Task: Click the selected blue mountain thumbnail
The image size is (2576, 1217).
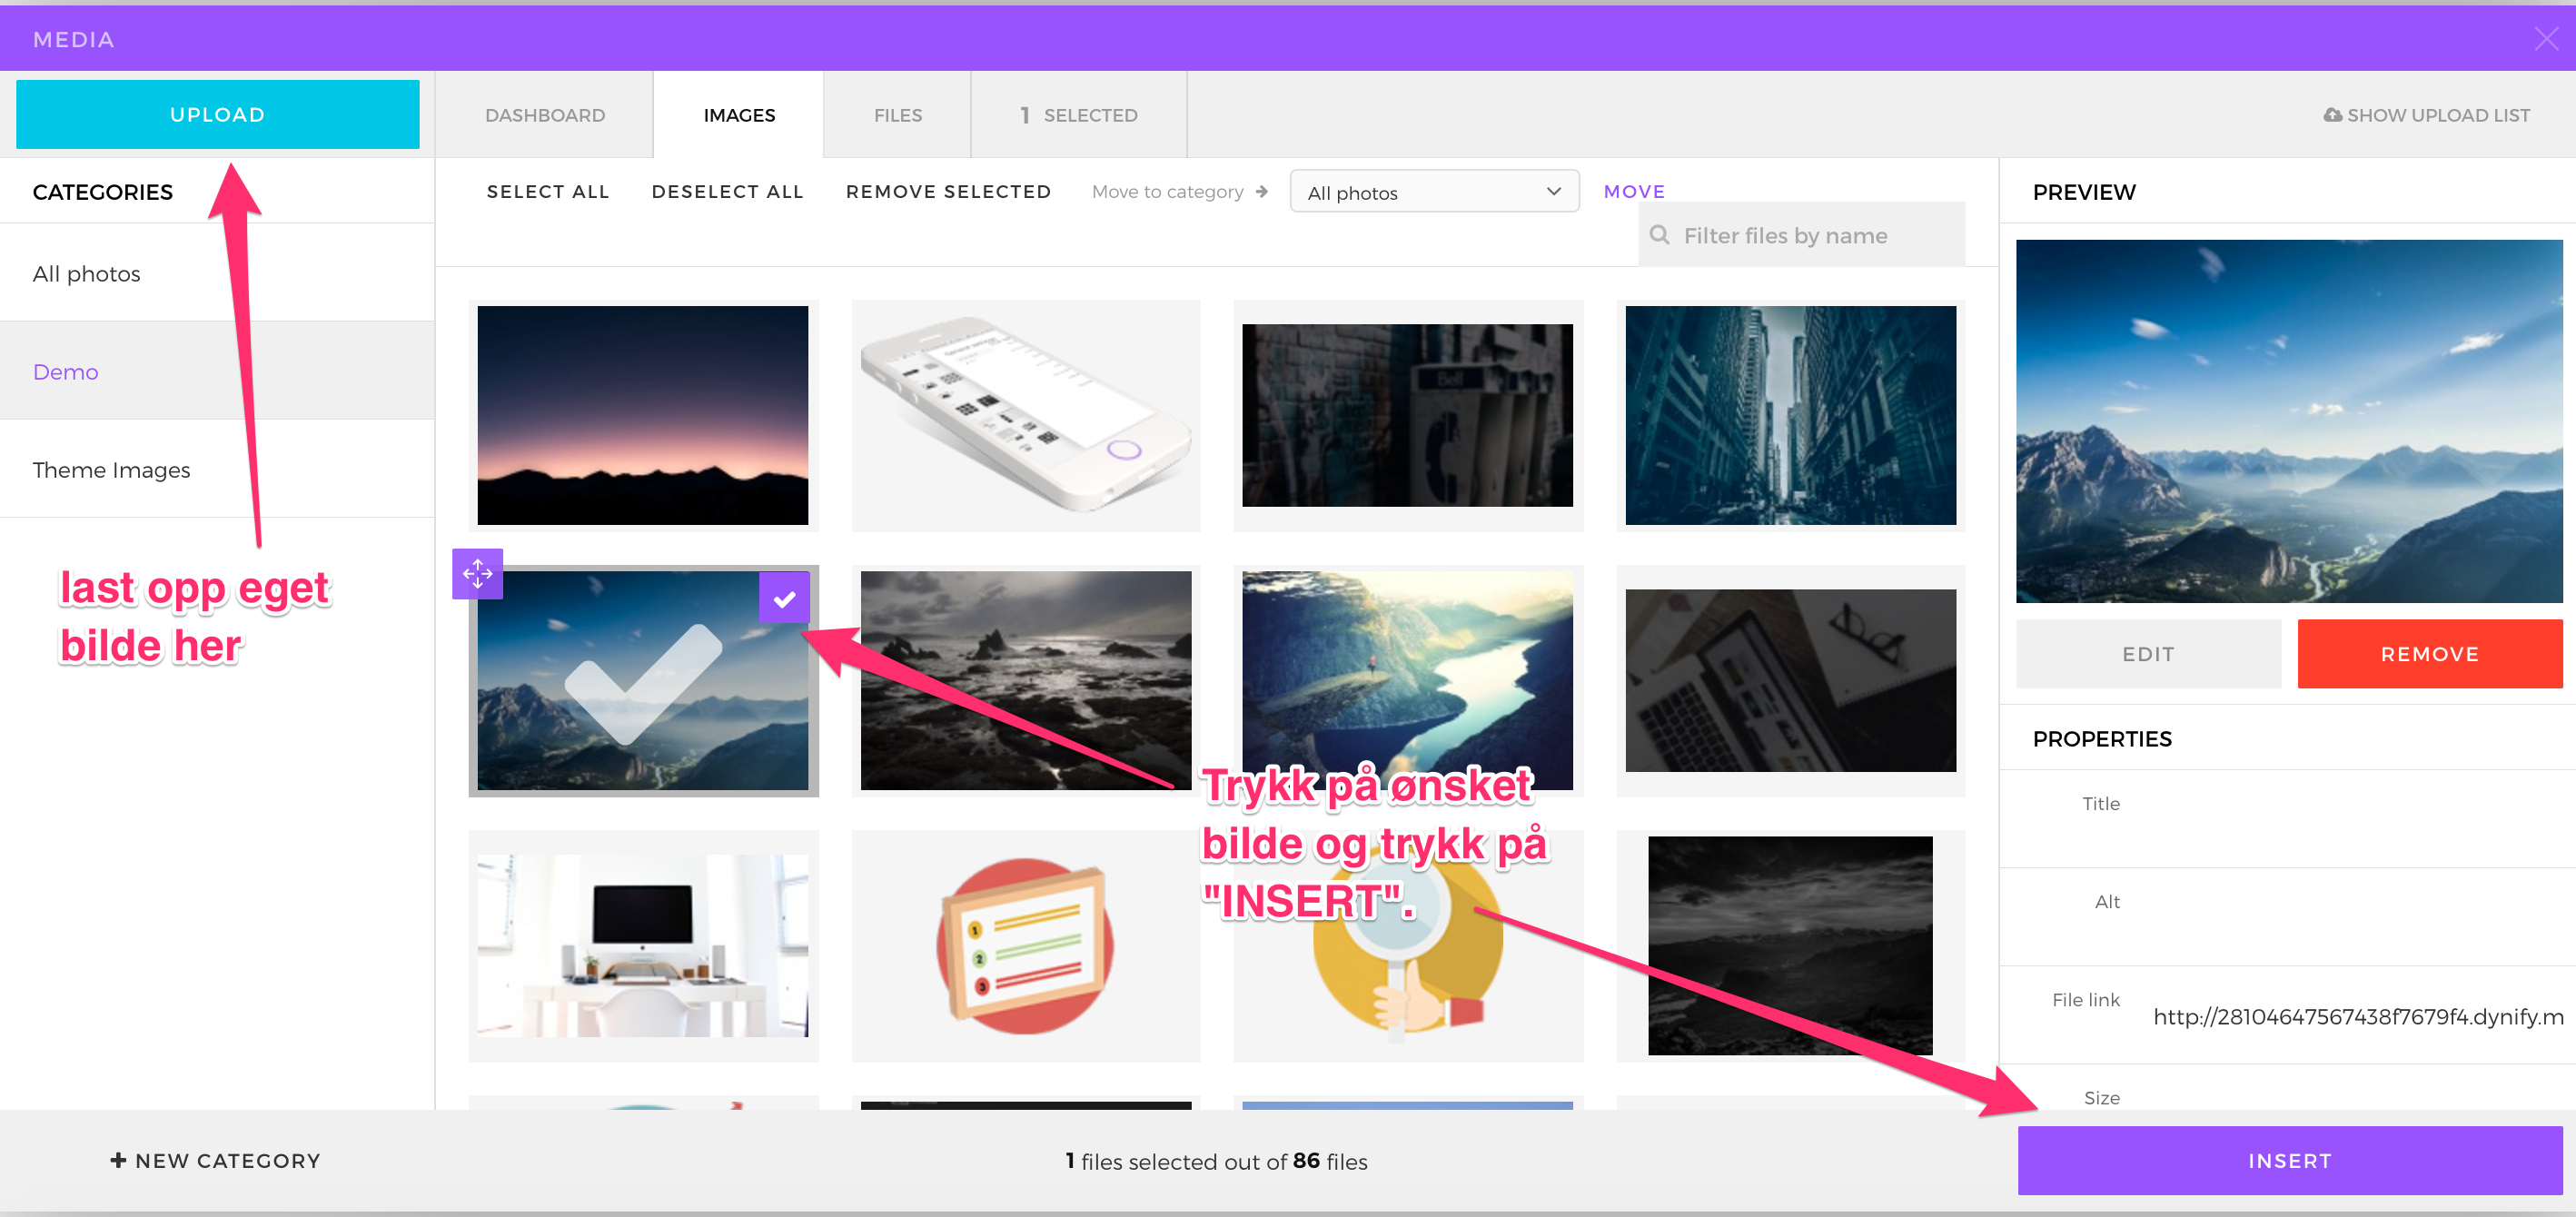Action: 643,680
